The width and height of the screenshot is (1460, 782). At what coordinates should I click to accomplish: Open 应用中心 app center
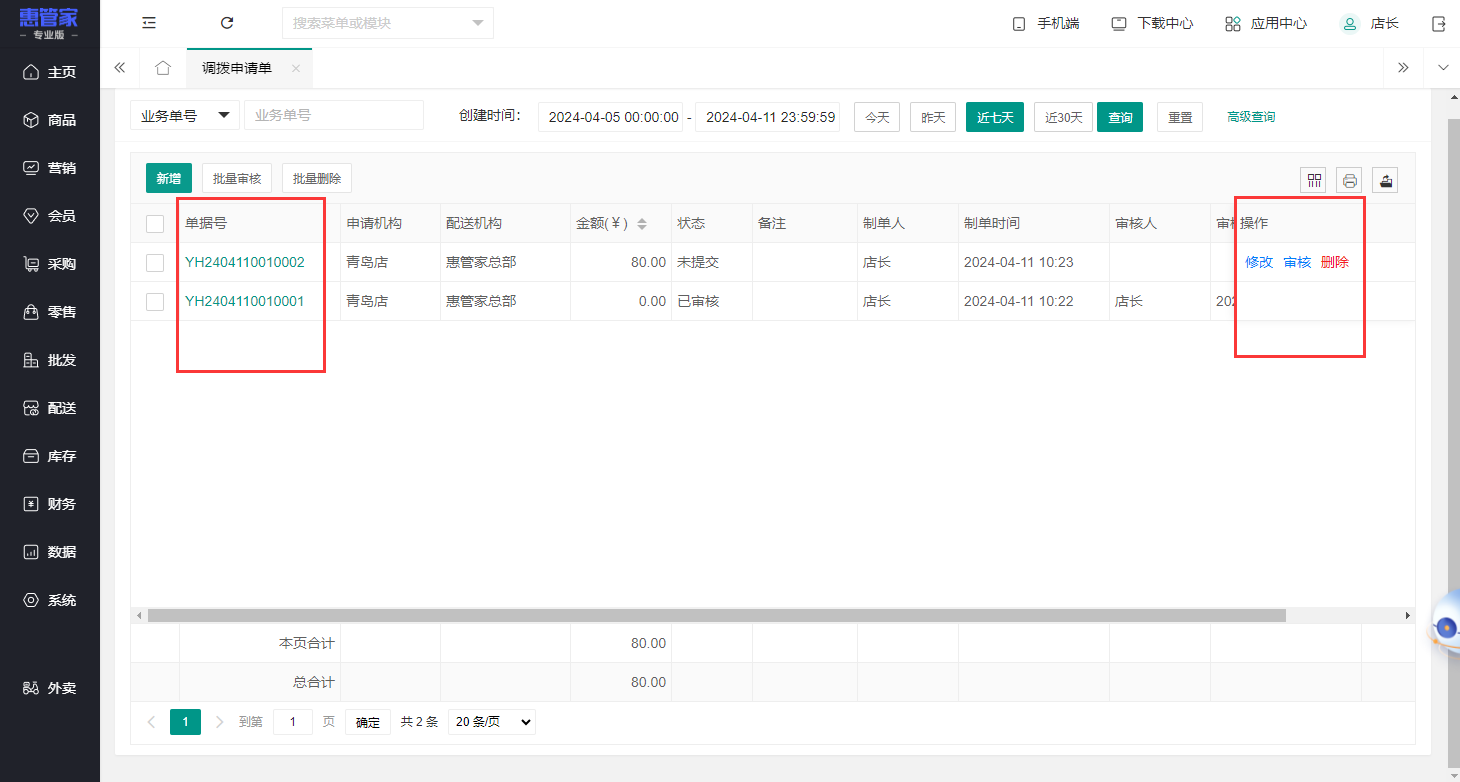click(x=1266, y=23)
